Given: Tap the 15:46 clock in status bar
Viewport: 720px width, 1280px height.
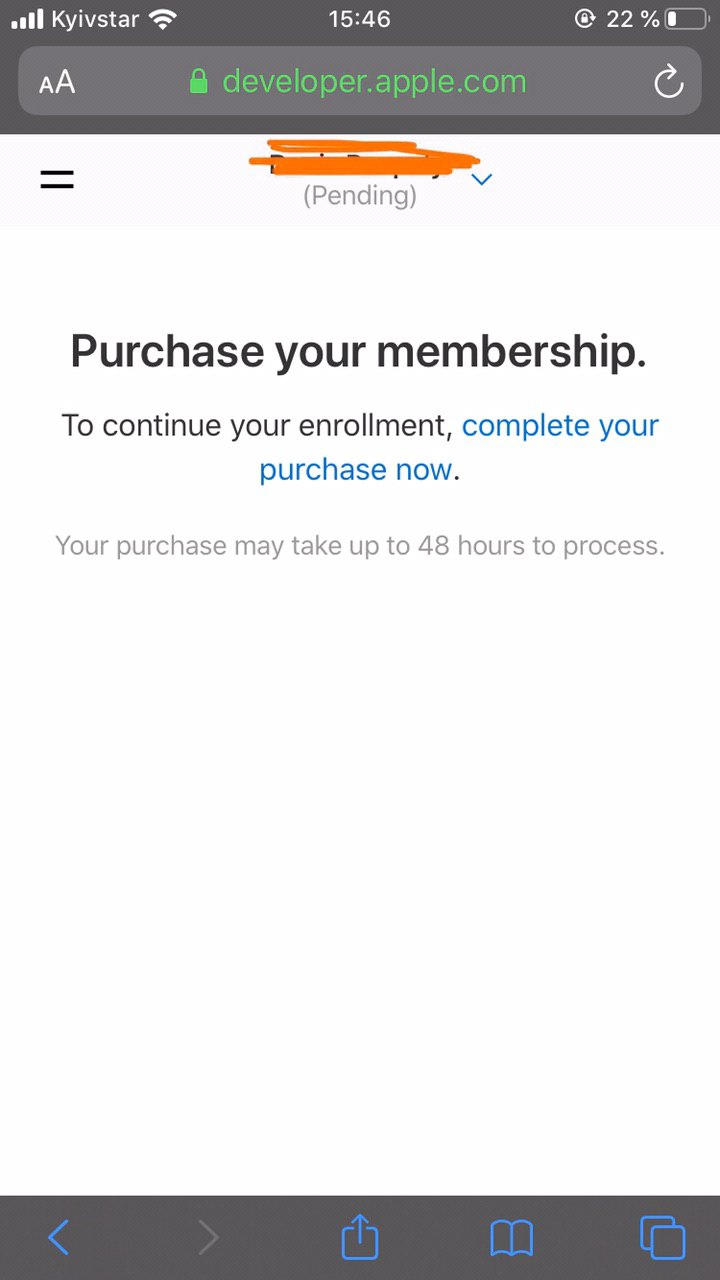Looking at the screenshot, I should pos(359,19).
